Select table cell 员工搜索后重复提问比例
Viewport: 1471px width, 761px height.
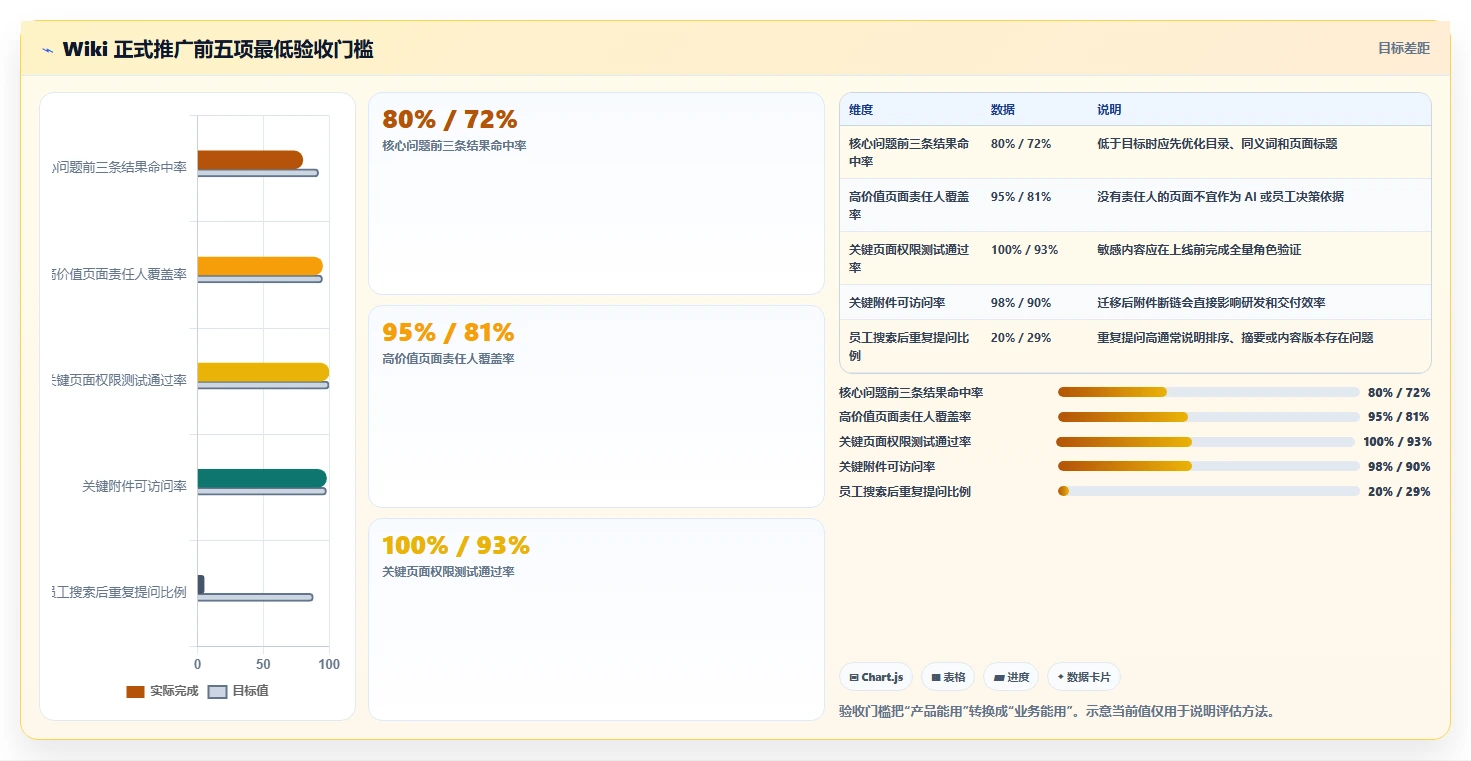pyautogui.click(x=909, y=346)
